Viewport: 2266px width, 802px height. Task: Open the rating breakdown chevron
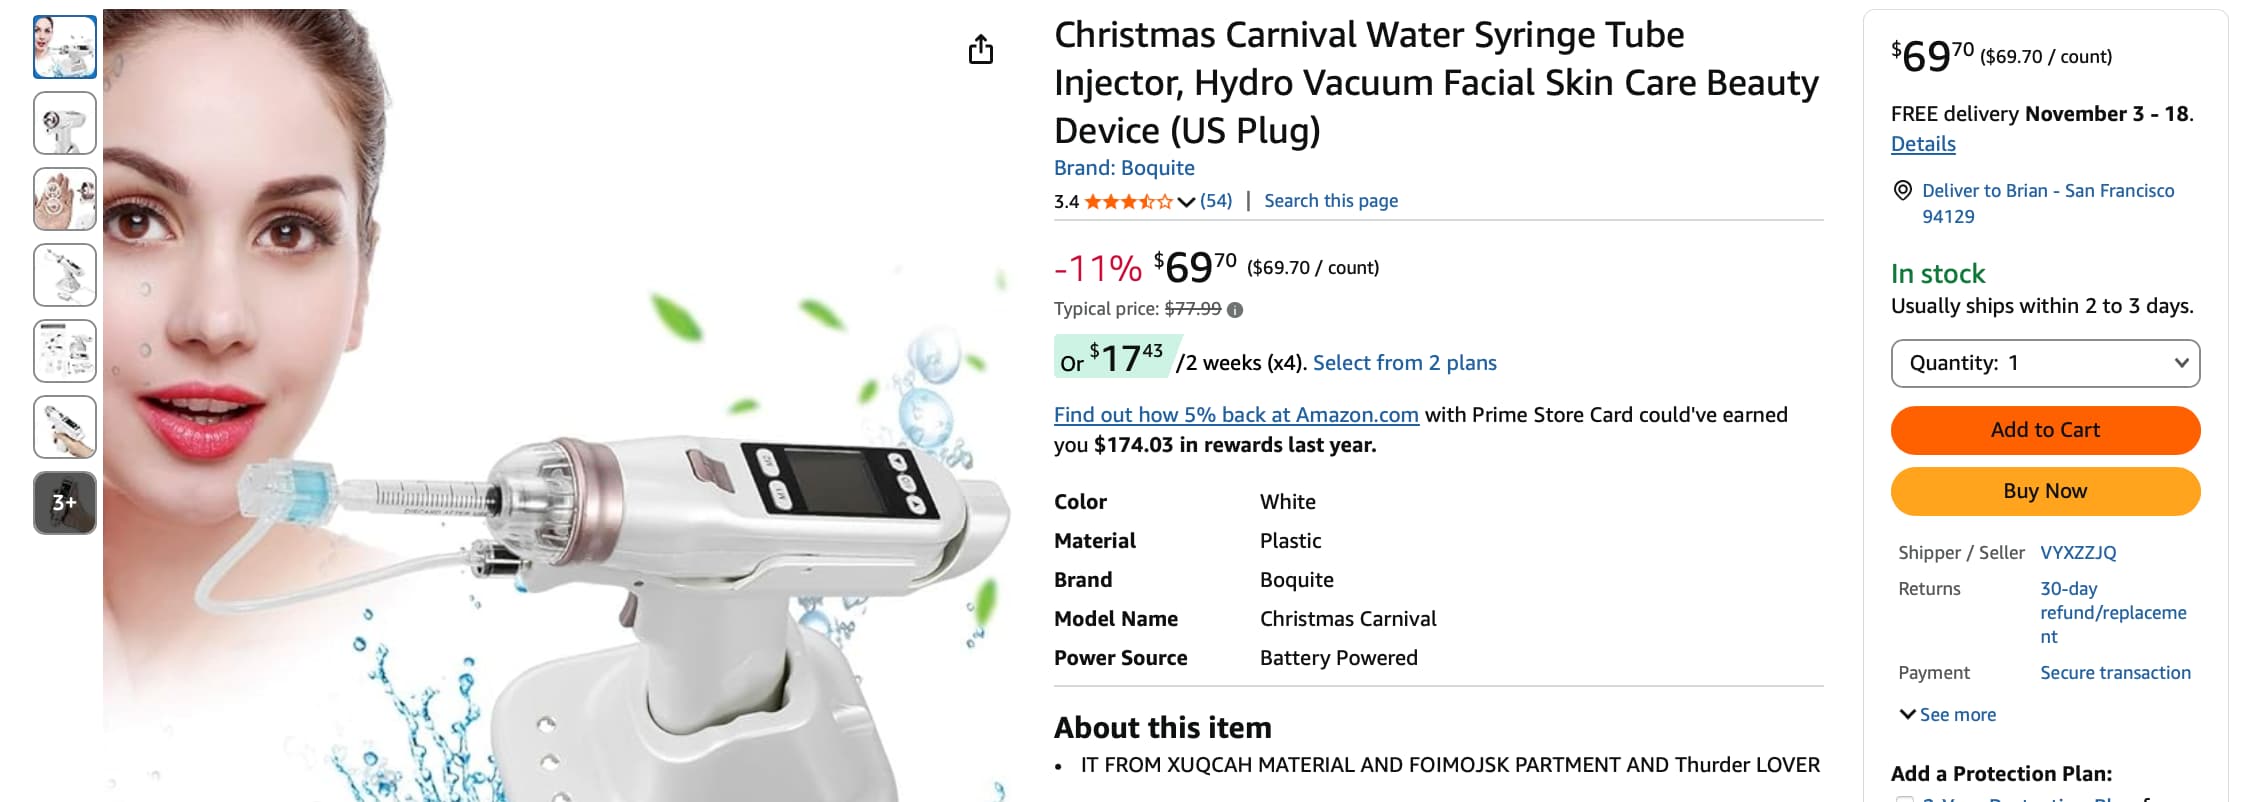click(x=1186, y=202)
